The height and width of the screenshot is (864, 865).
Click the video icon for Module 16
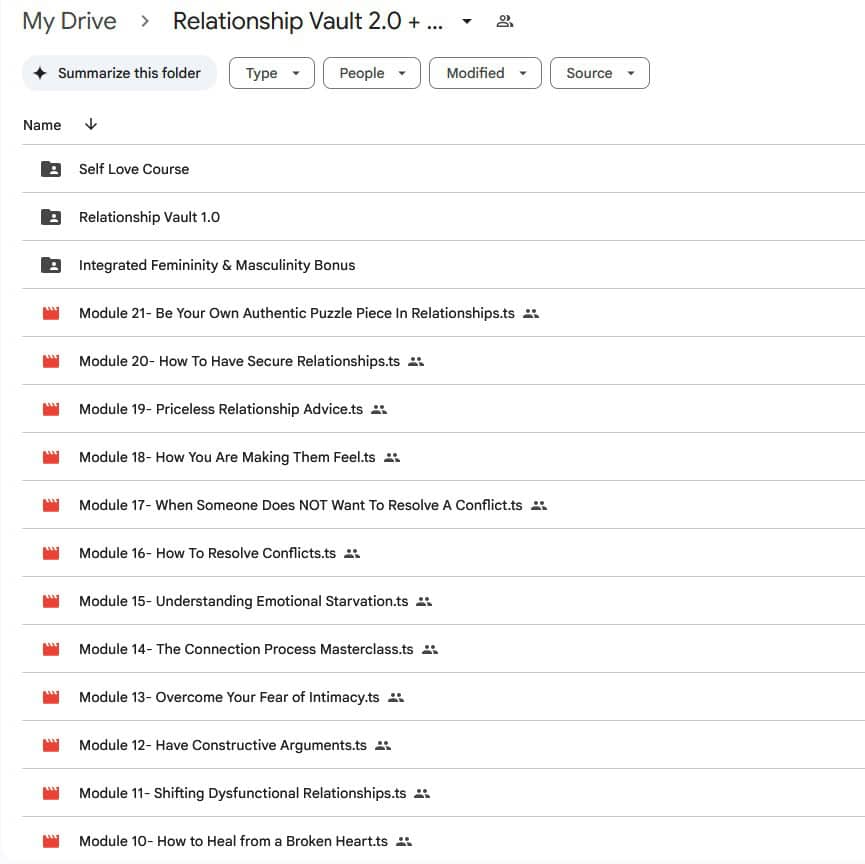tap(51, 553)
